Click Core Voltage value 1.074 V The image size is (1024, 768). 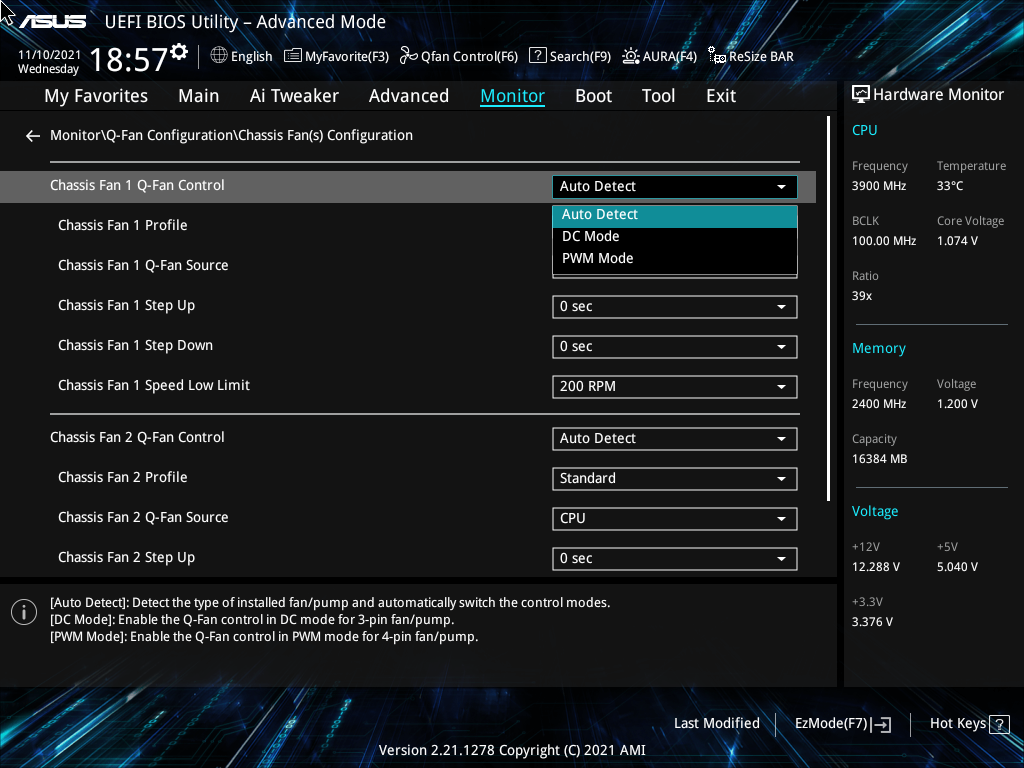tap(957, 241)
